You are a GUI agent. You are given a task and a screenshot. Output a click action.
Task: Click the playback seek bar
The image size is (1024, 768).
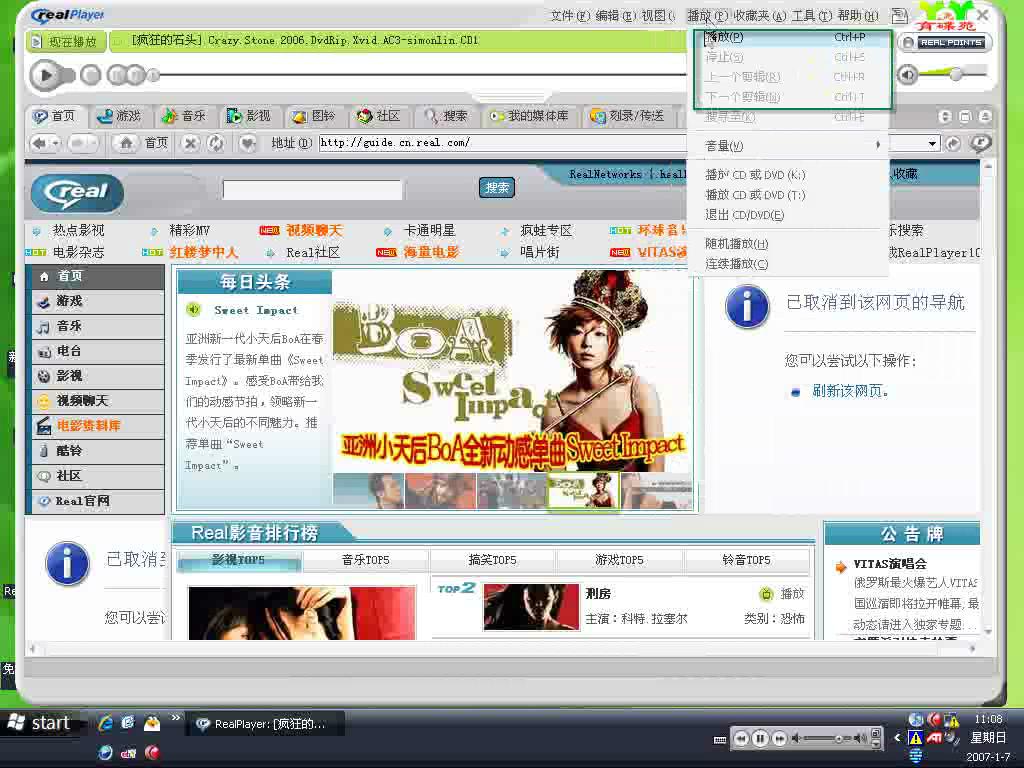418,75
